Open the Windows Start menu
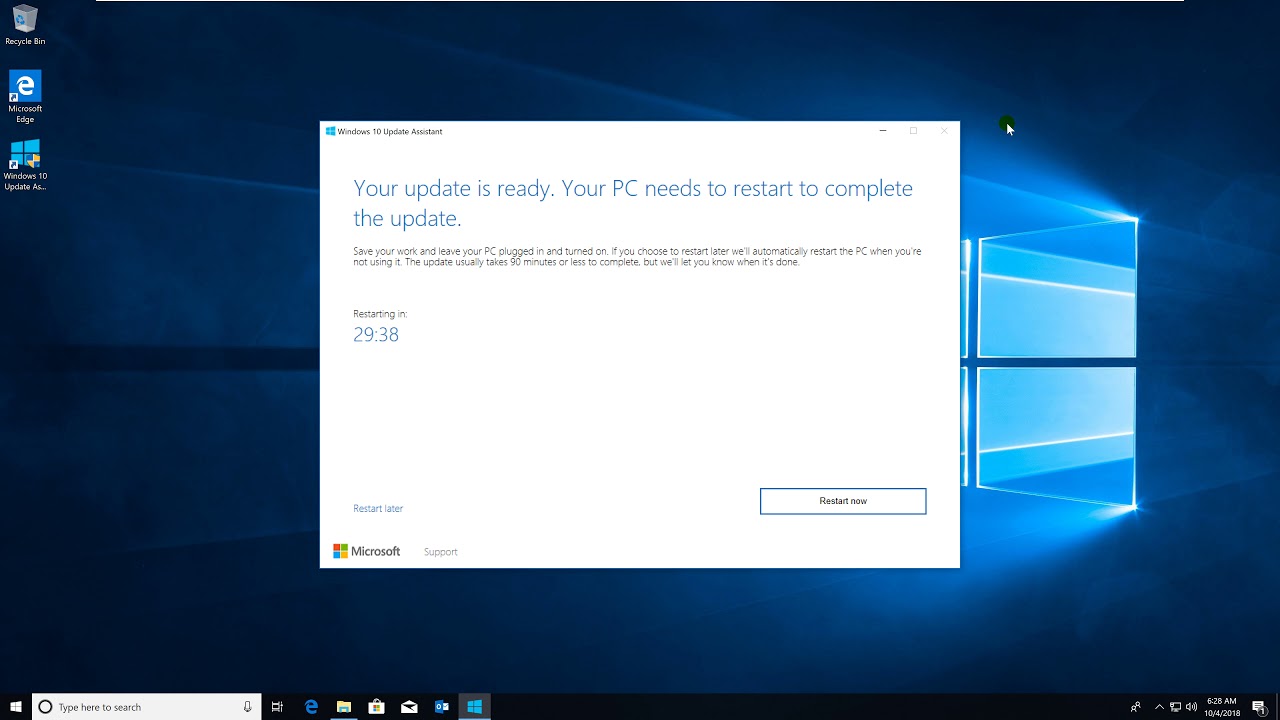This screenshot has height=720, width=1280. click(16, 707)
